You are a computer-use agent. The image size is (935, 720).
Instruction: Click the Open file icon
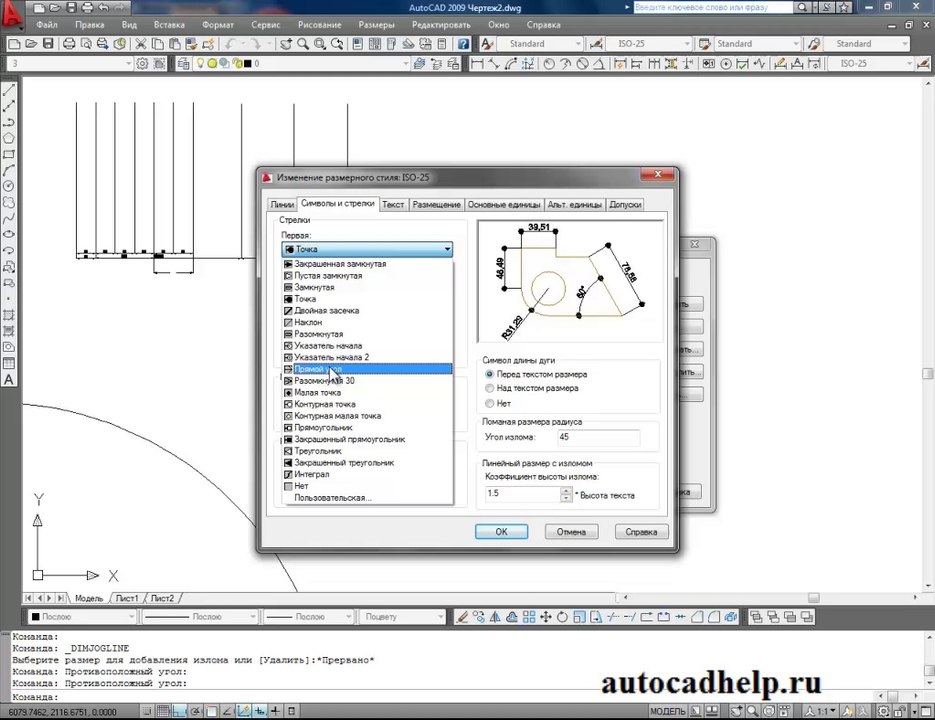tap(31, 44)
